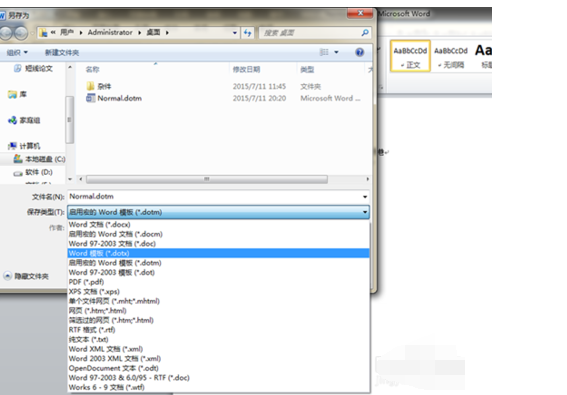Click the search magnifier icon

click(x=365, y=33)
